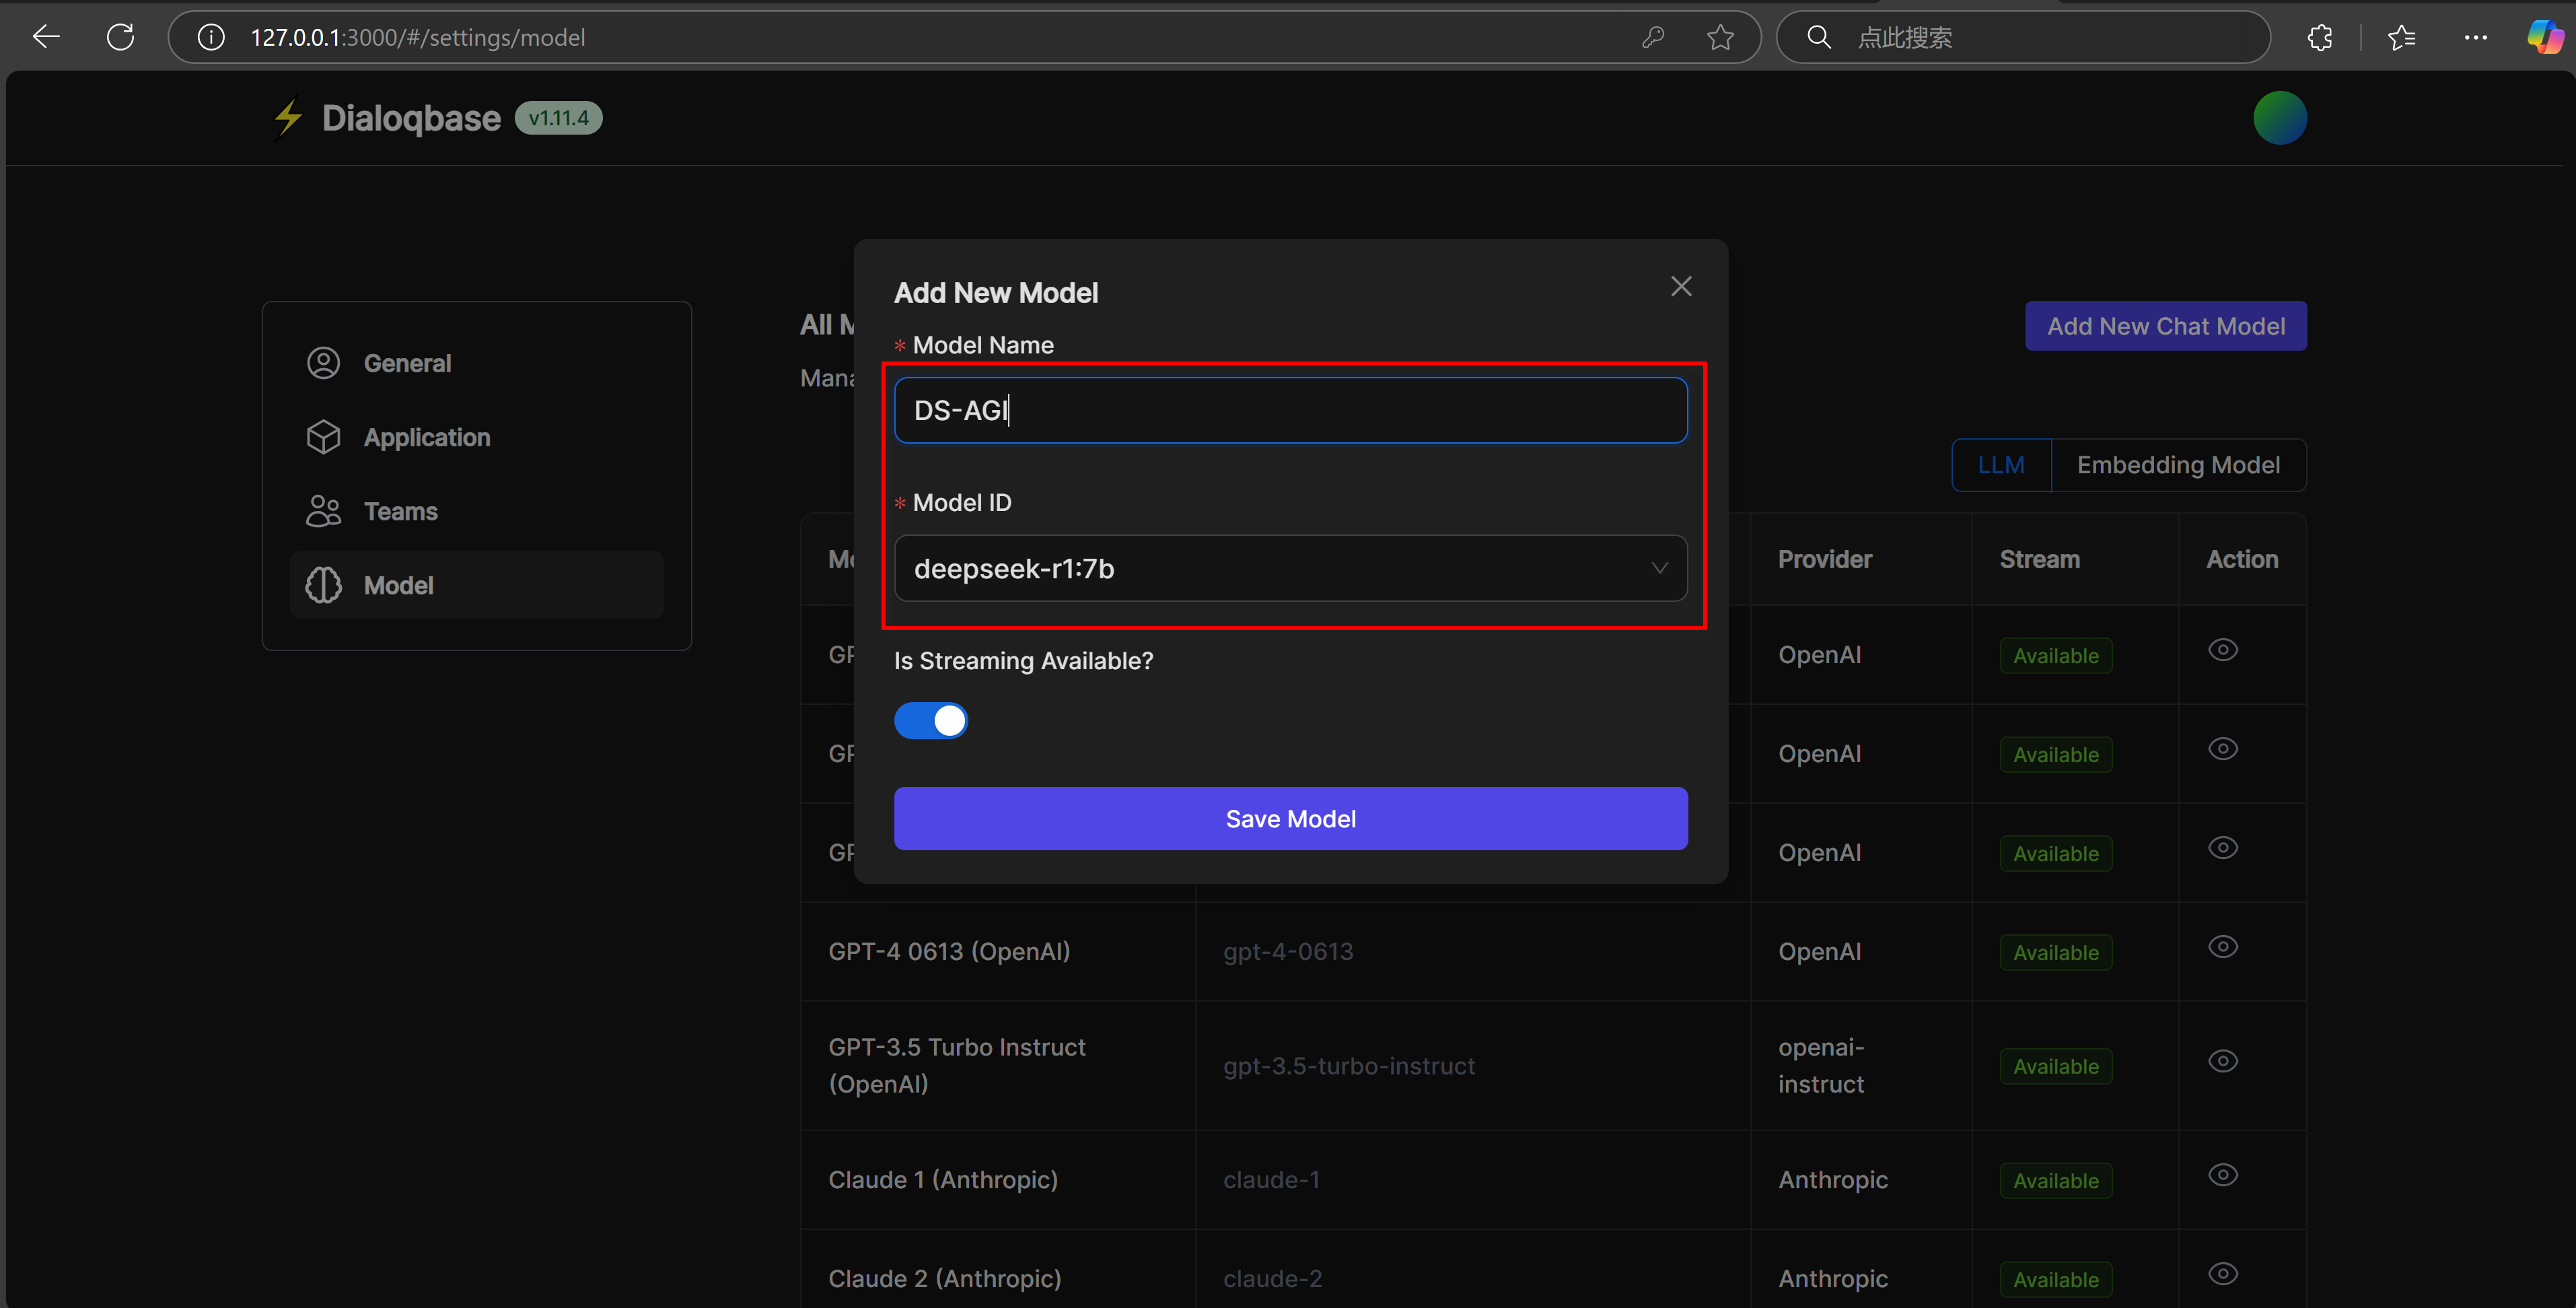Switch to the Embedding Model tab

[2178, 465]
